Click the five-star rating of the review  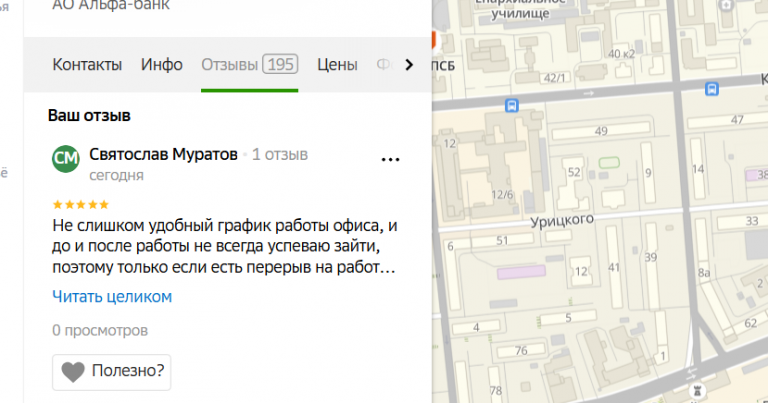pyautogui.click(x=80, y=204)
